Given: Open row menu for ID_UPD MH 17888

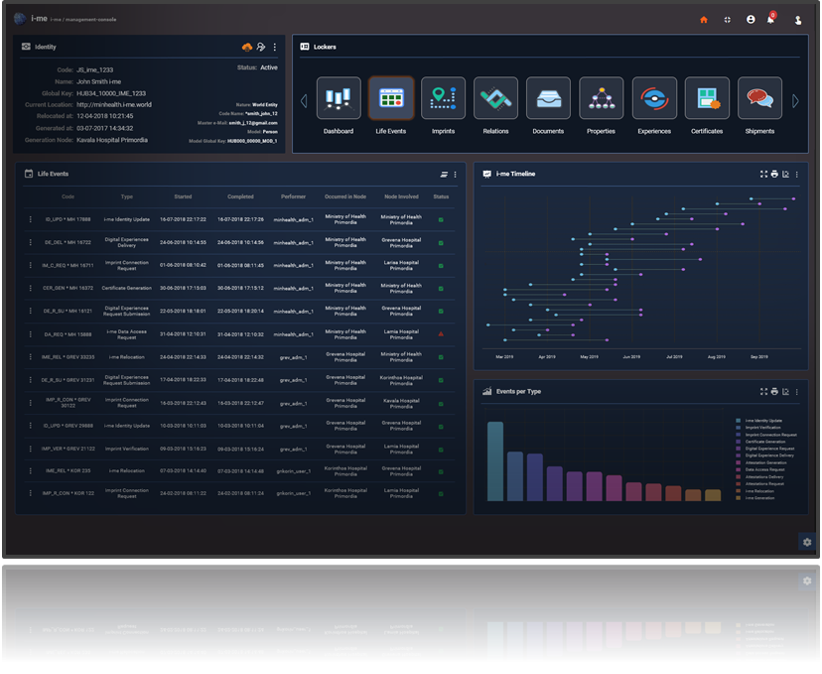Looking at the screenshot, I should tap(30, 219).
